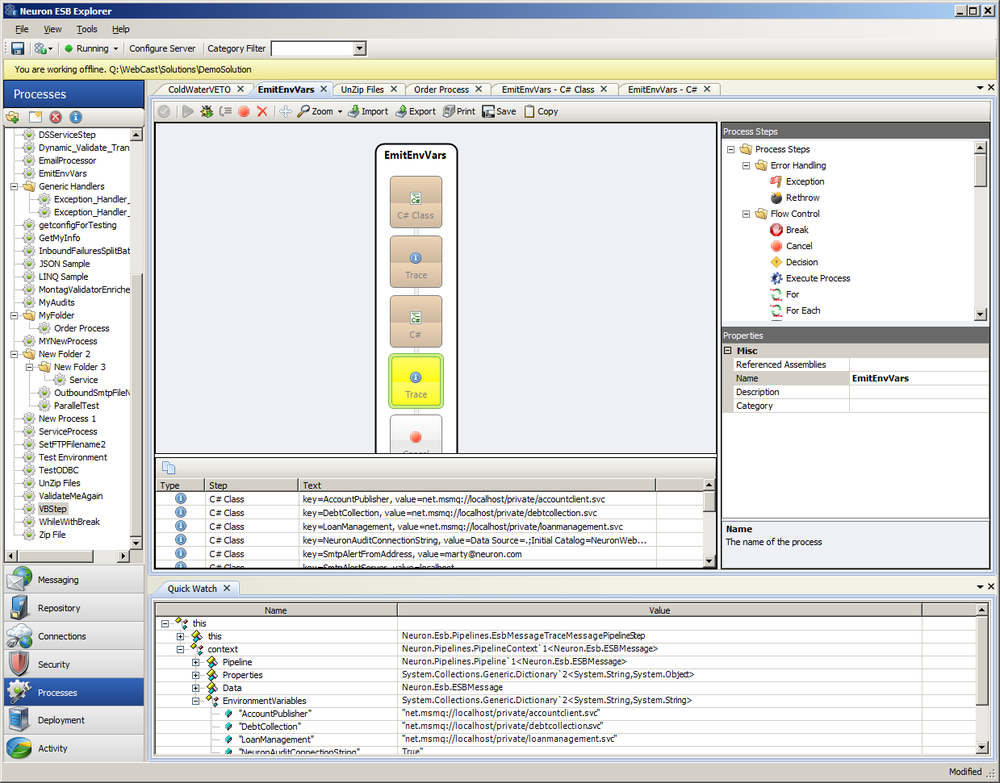Select the highlighted yellow Trace step
Image resolution: width=1000 pixels, height=783 pixels.
(416, 381)
